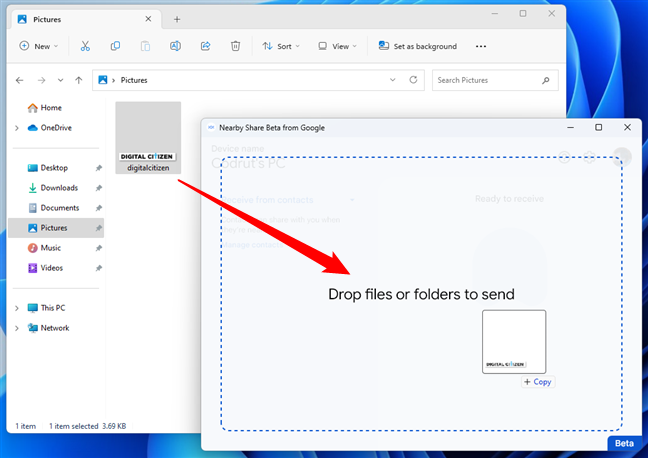Open Videos in the navigation pane
The image size is (648, 458).
pos(45,268)
